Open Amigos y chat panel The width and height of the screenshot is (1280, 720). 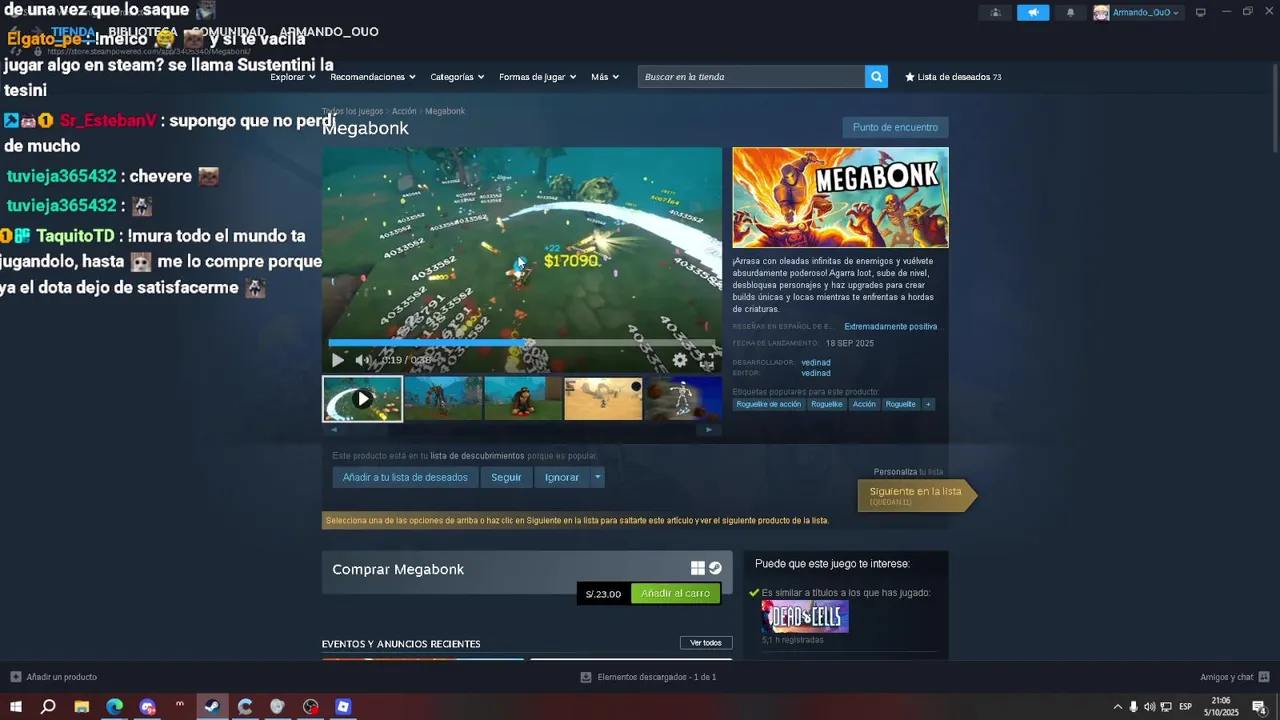click(1235, 677)
